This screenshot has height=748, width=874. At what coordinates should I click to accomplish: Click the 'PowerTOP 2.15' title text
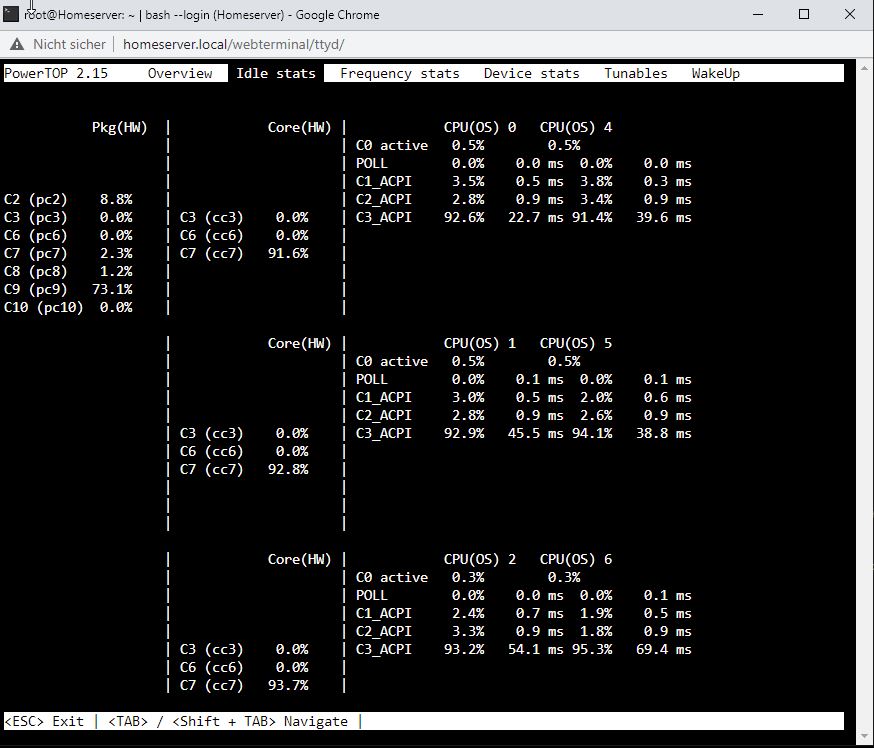click(x=56, y=74)
